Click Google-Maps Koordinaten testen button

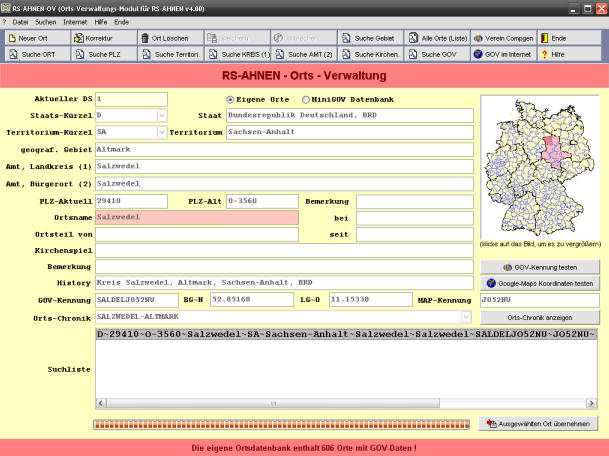coord(540,284)
